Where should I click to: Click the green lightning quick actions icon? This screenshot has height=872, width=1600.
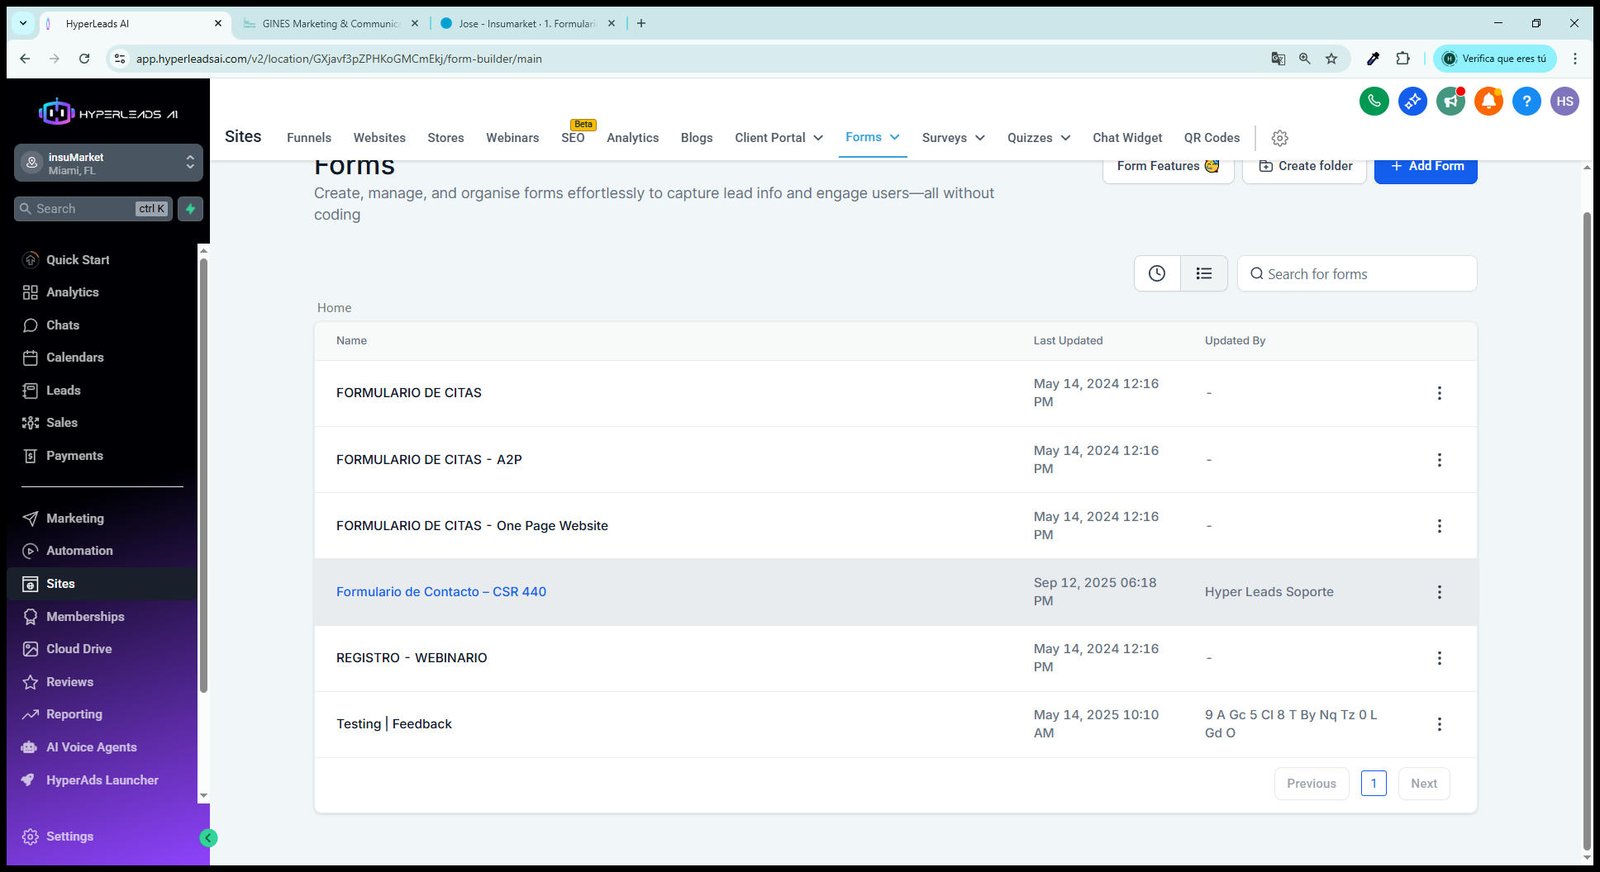tap(190, 208)
